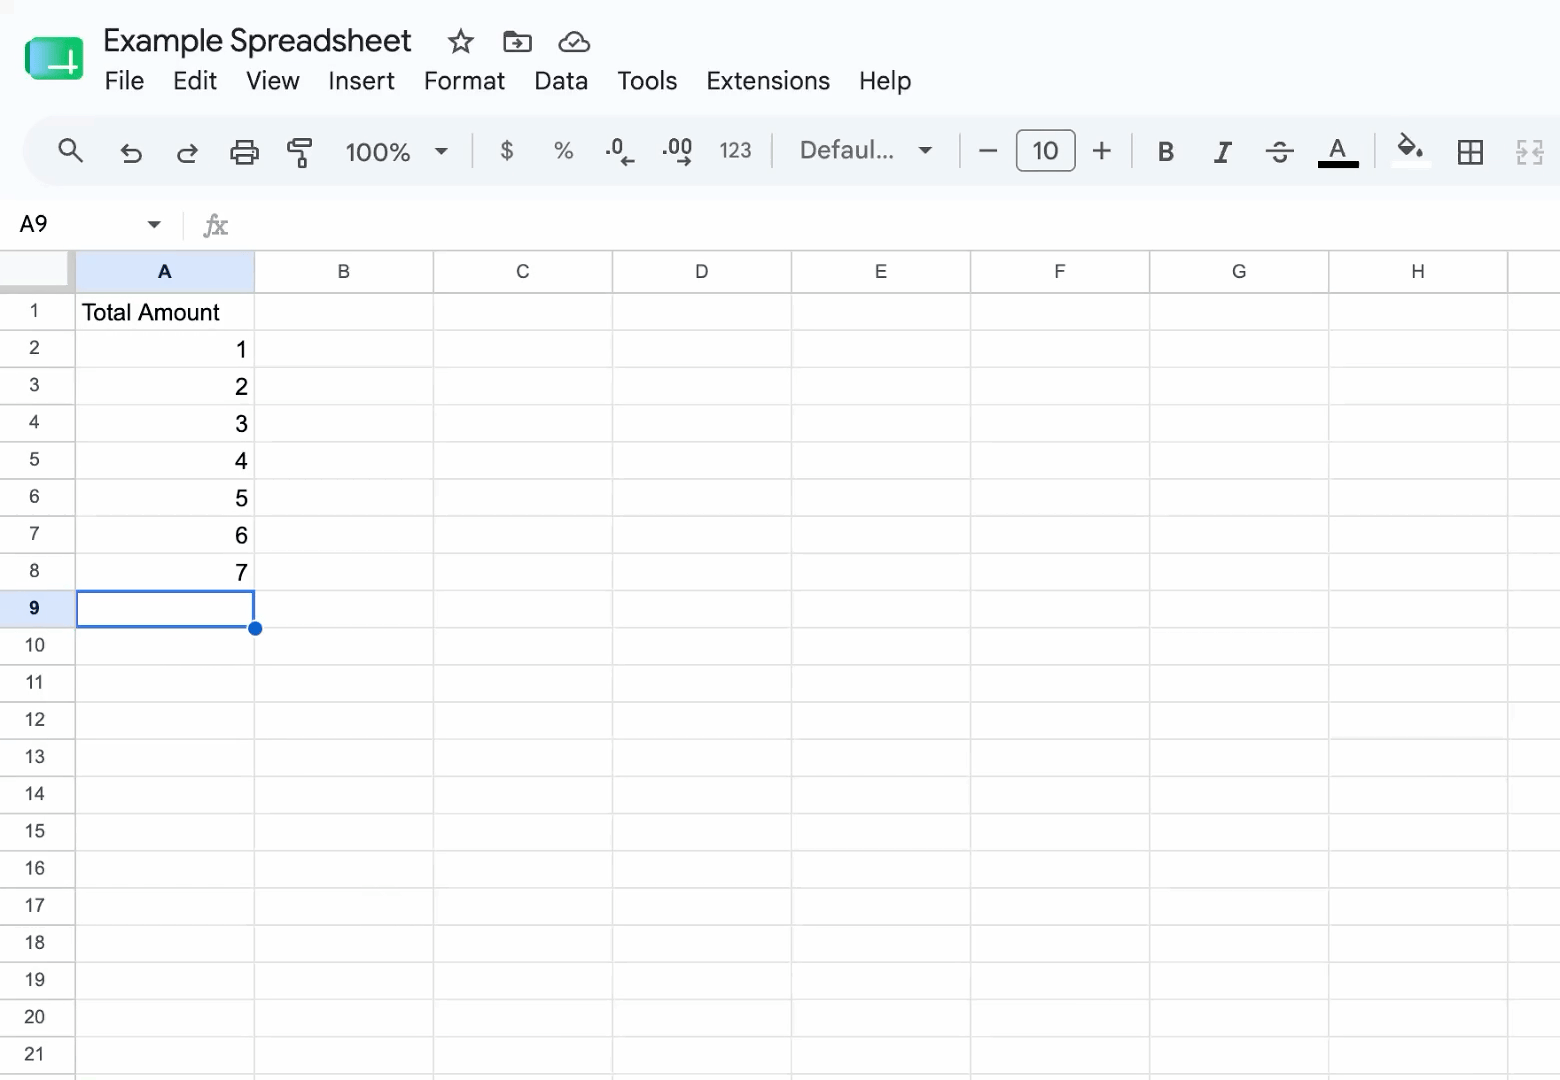The image size is (1560, 1080).
Task: Format as currency with dollar icon
Action: pyautogui.click(x=507, y=151)
